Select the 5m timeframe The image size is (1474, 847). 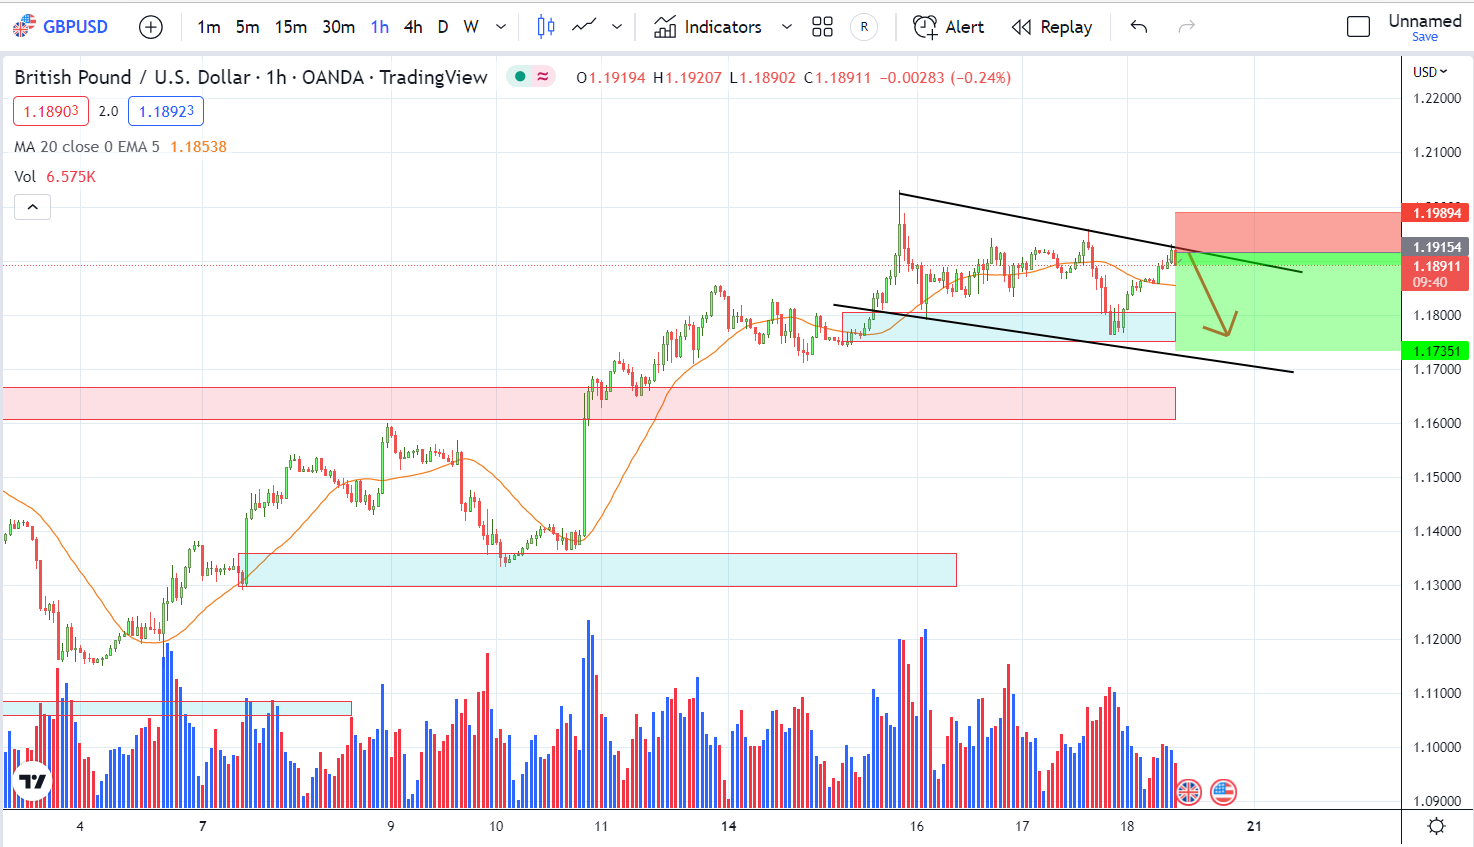248,27
